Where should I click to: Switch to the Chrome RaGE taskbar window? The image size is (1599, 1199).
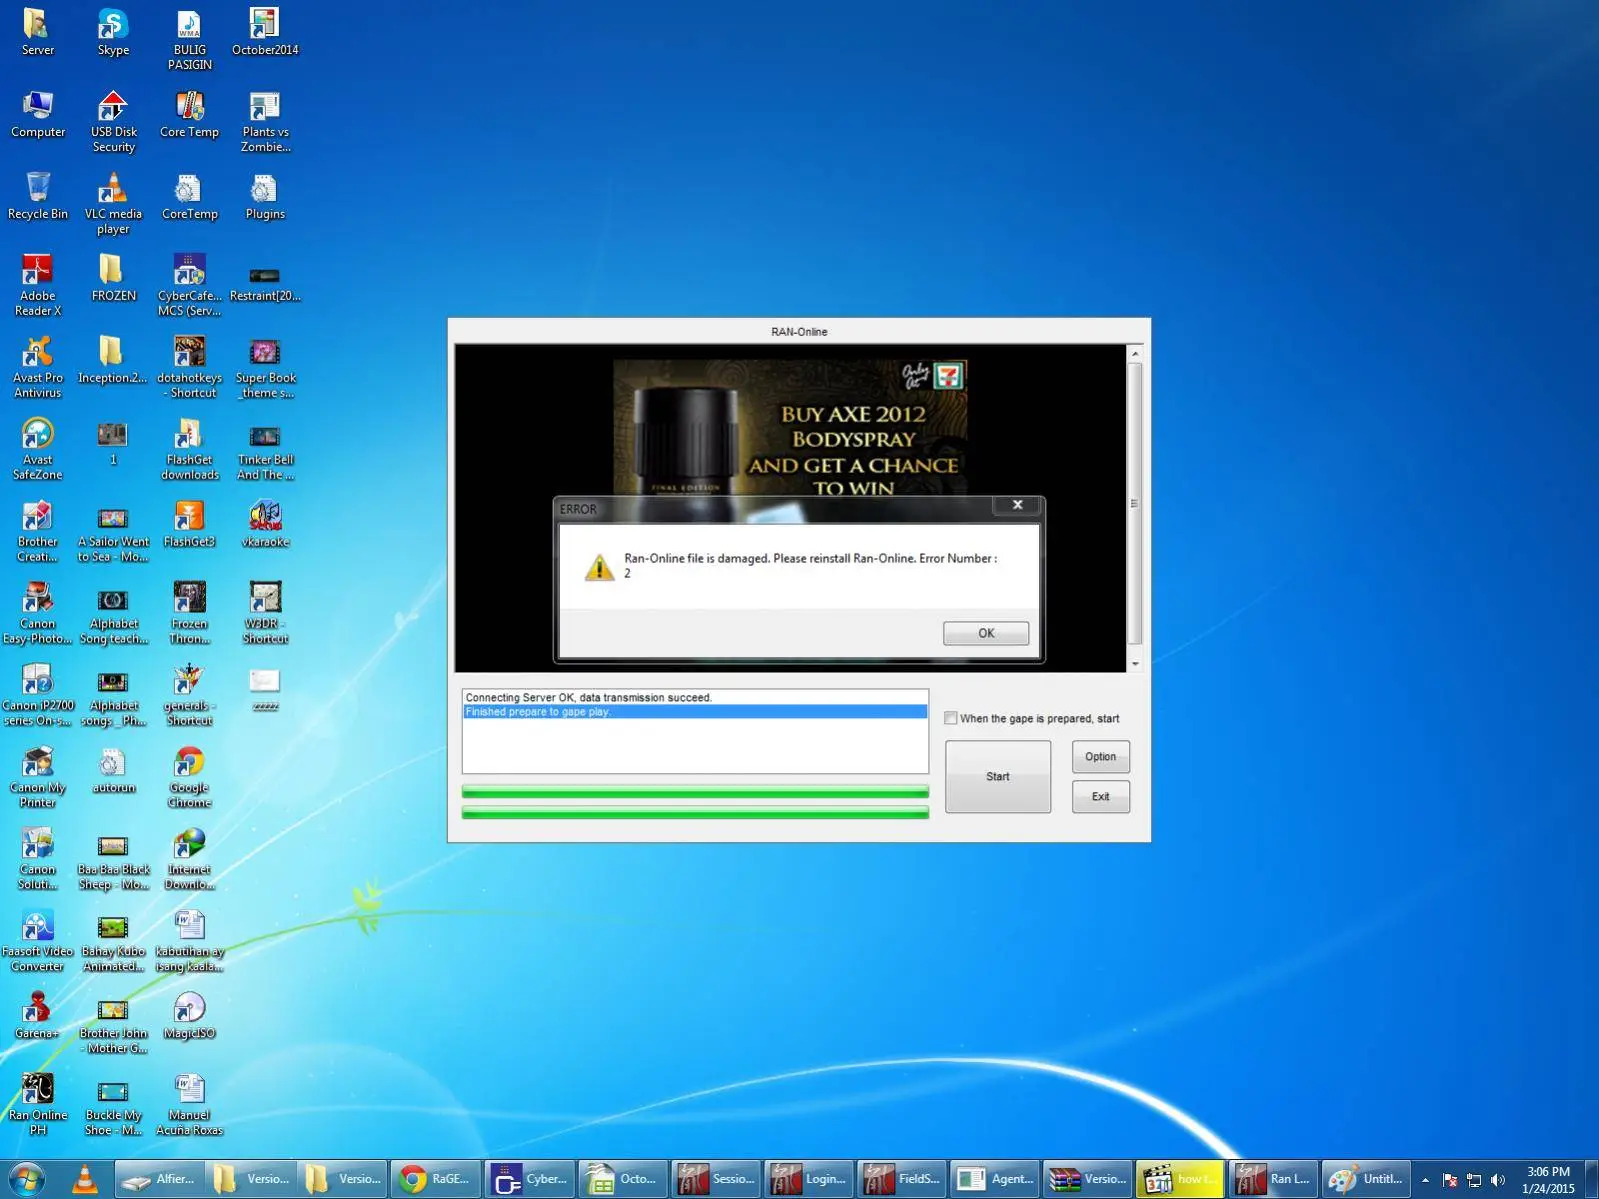[x=436, y=1179]
